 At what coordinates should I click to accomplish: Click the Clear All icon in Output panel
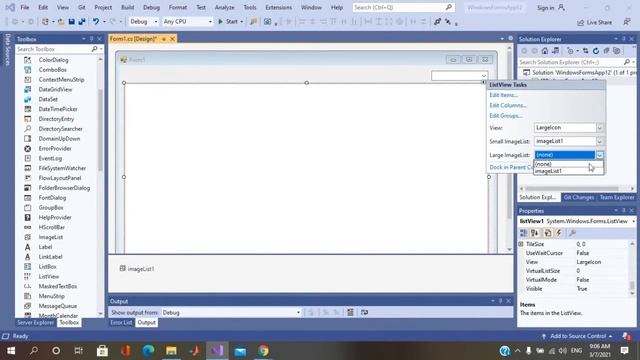tap(350, 312)
